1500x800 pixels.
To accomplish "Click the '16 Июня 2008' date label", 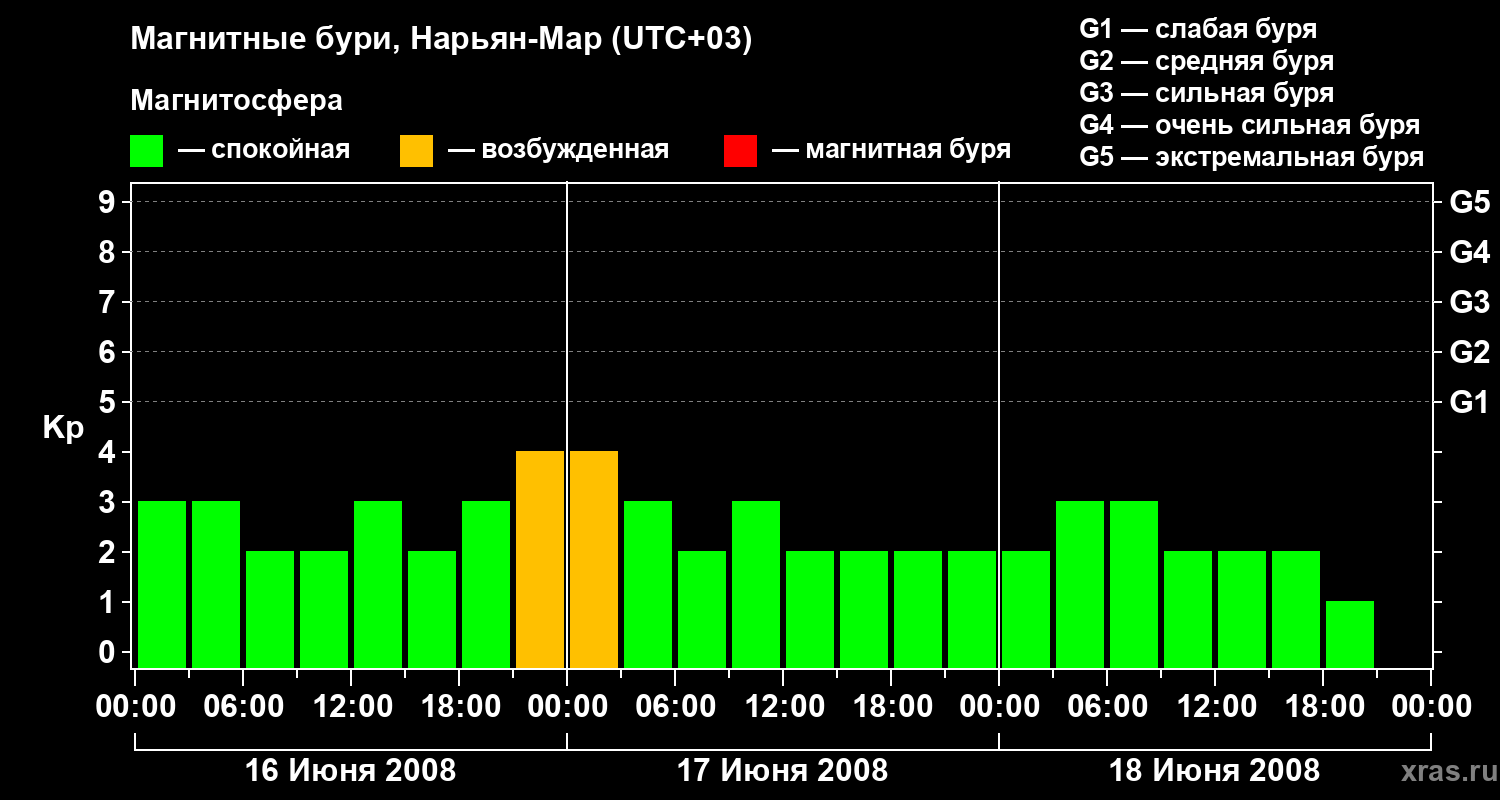I will [x=351, y=771].
